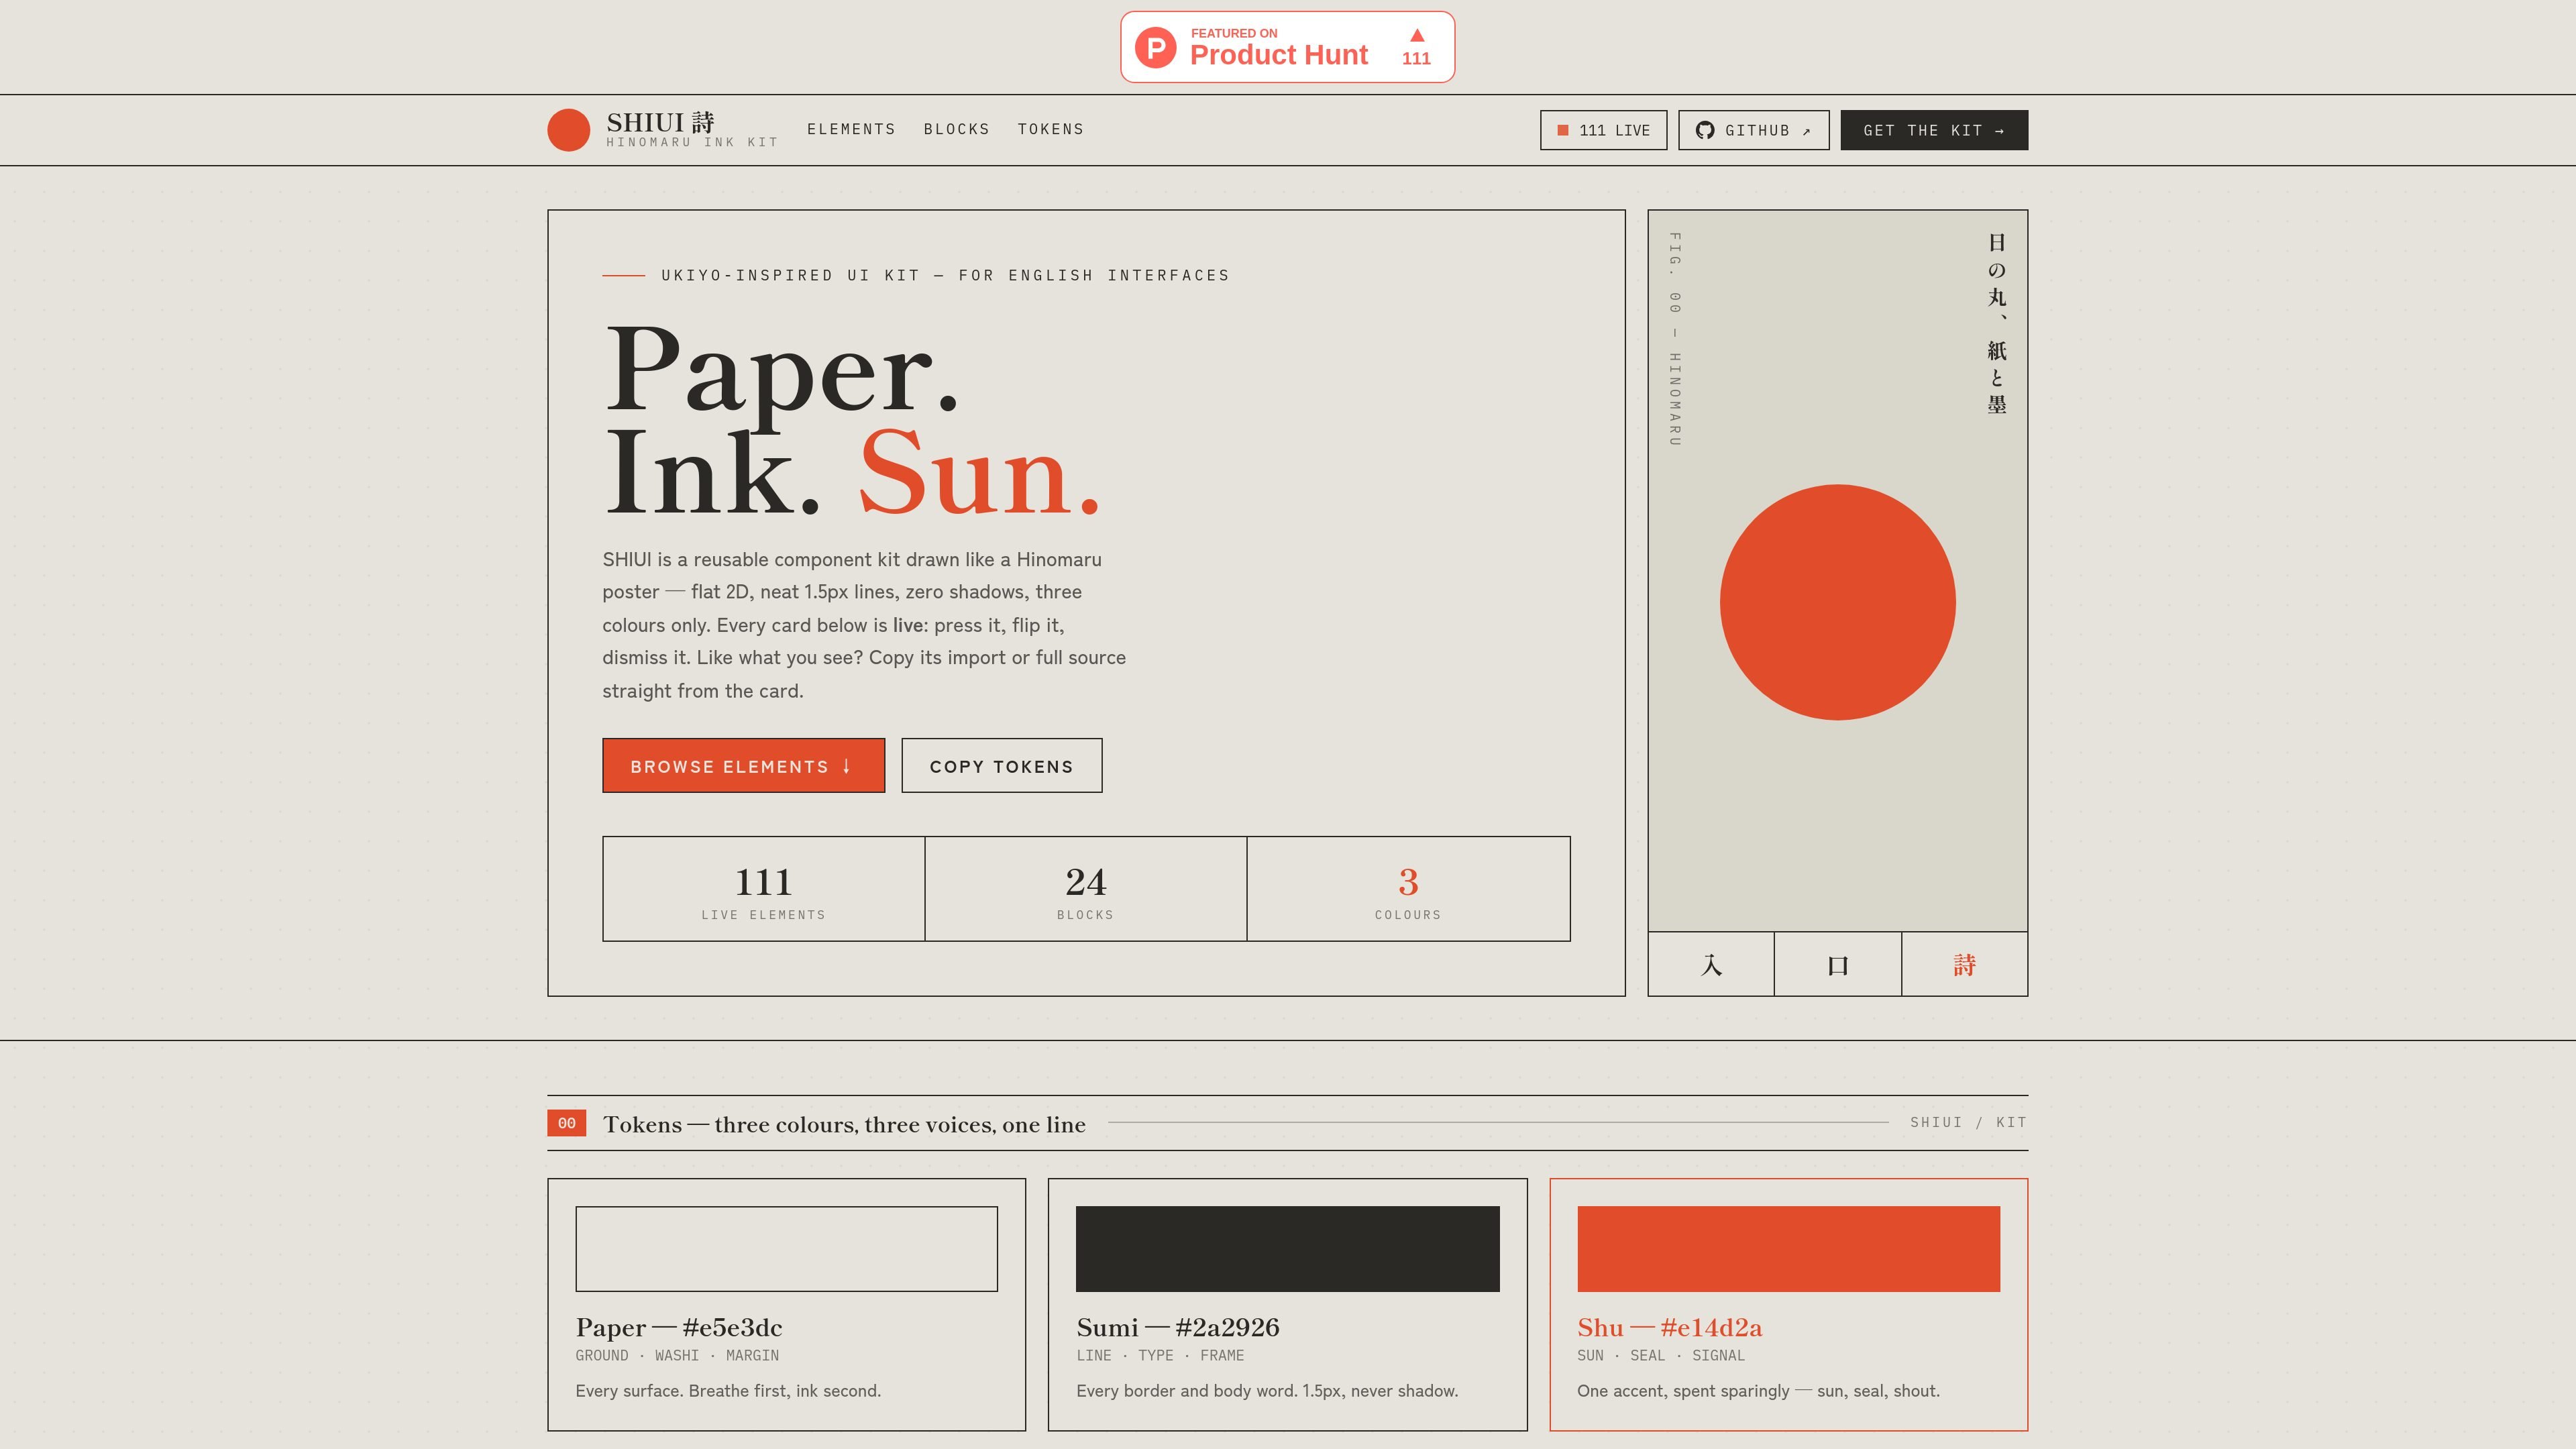Click the 24 Blocks stat cell
The height and width of the screenshot is (1449, 2576).
tap(1085, 888)
